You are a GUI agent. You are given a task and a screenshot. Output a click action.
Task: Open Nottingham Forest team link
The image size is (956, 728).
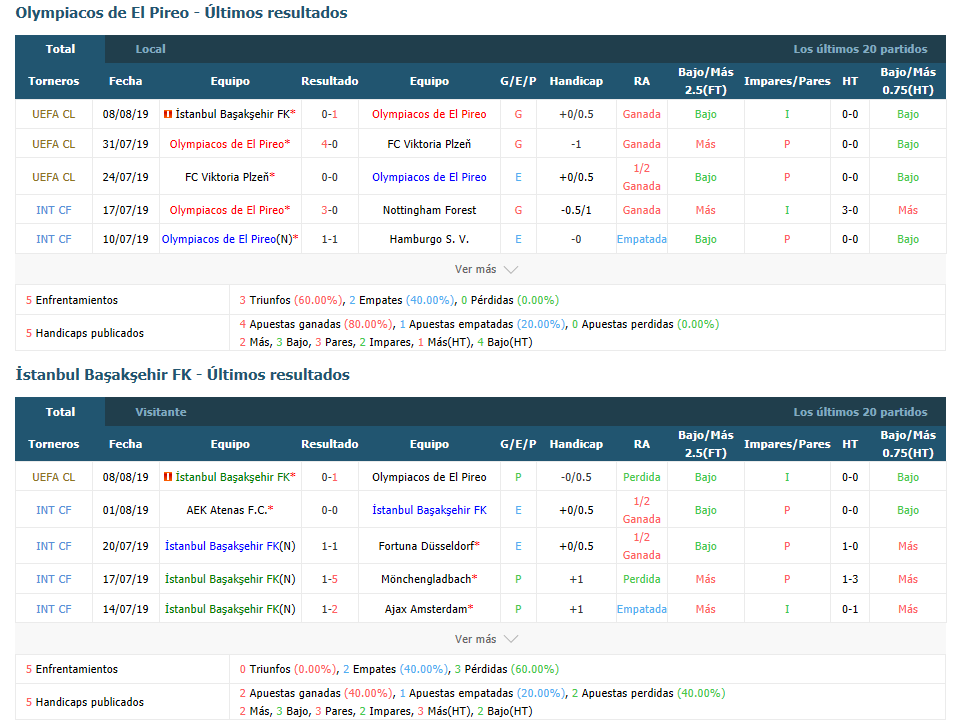[x=429, y=210]
